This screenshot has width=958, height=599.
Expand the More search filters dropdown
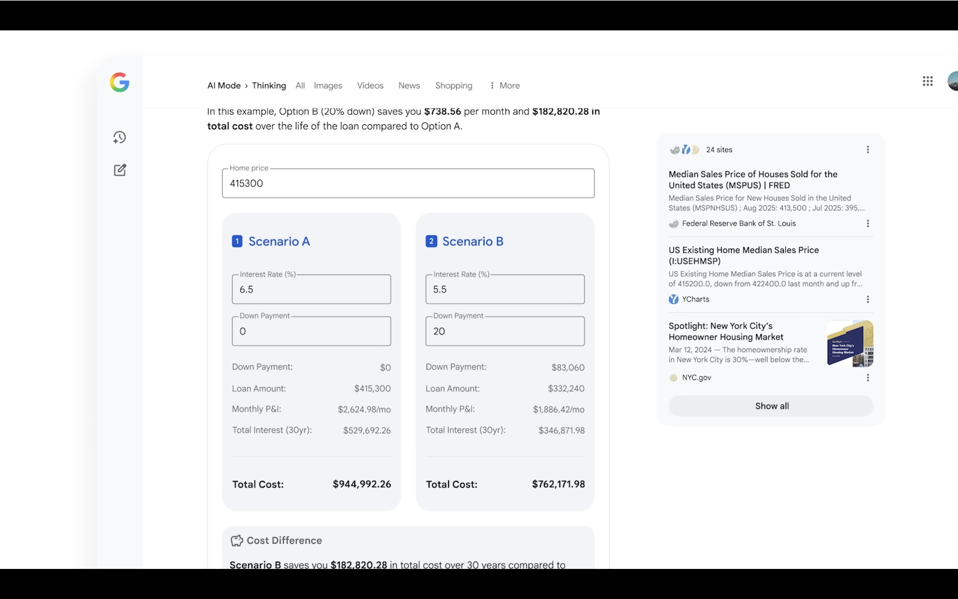(x=504, y=86)
